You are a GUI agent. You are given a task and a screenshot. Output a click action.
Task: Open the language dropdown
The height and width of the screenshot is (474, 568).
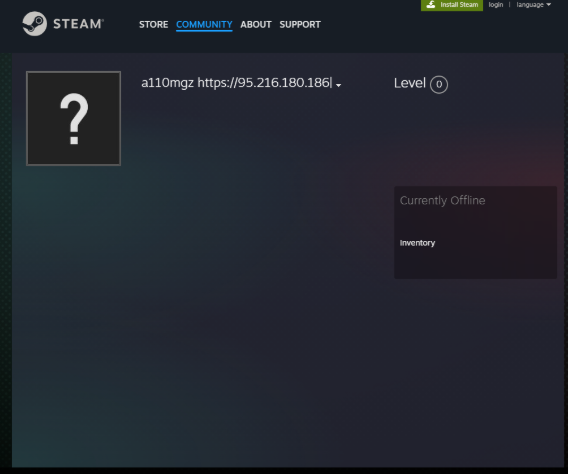(534, 5)
